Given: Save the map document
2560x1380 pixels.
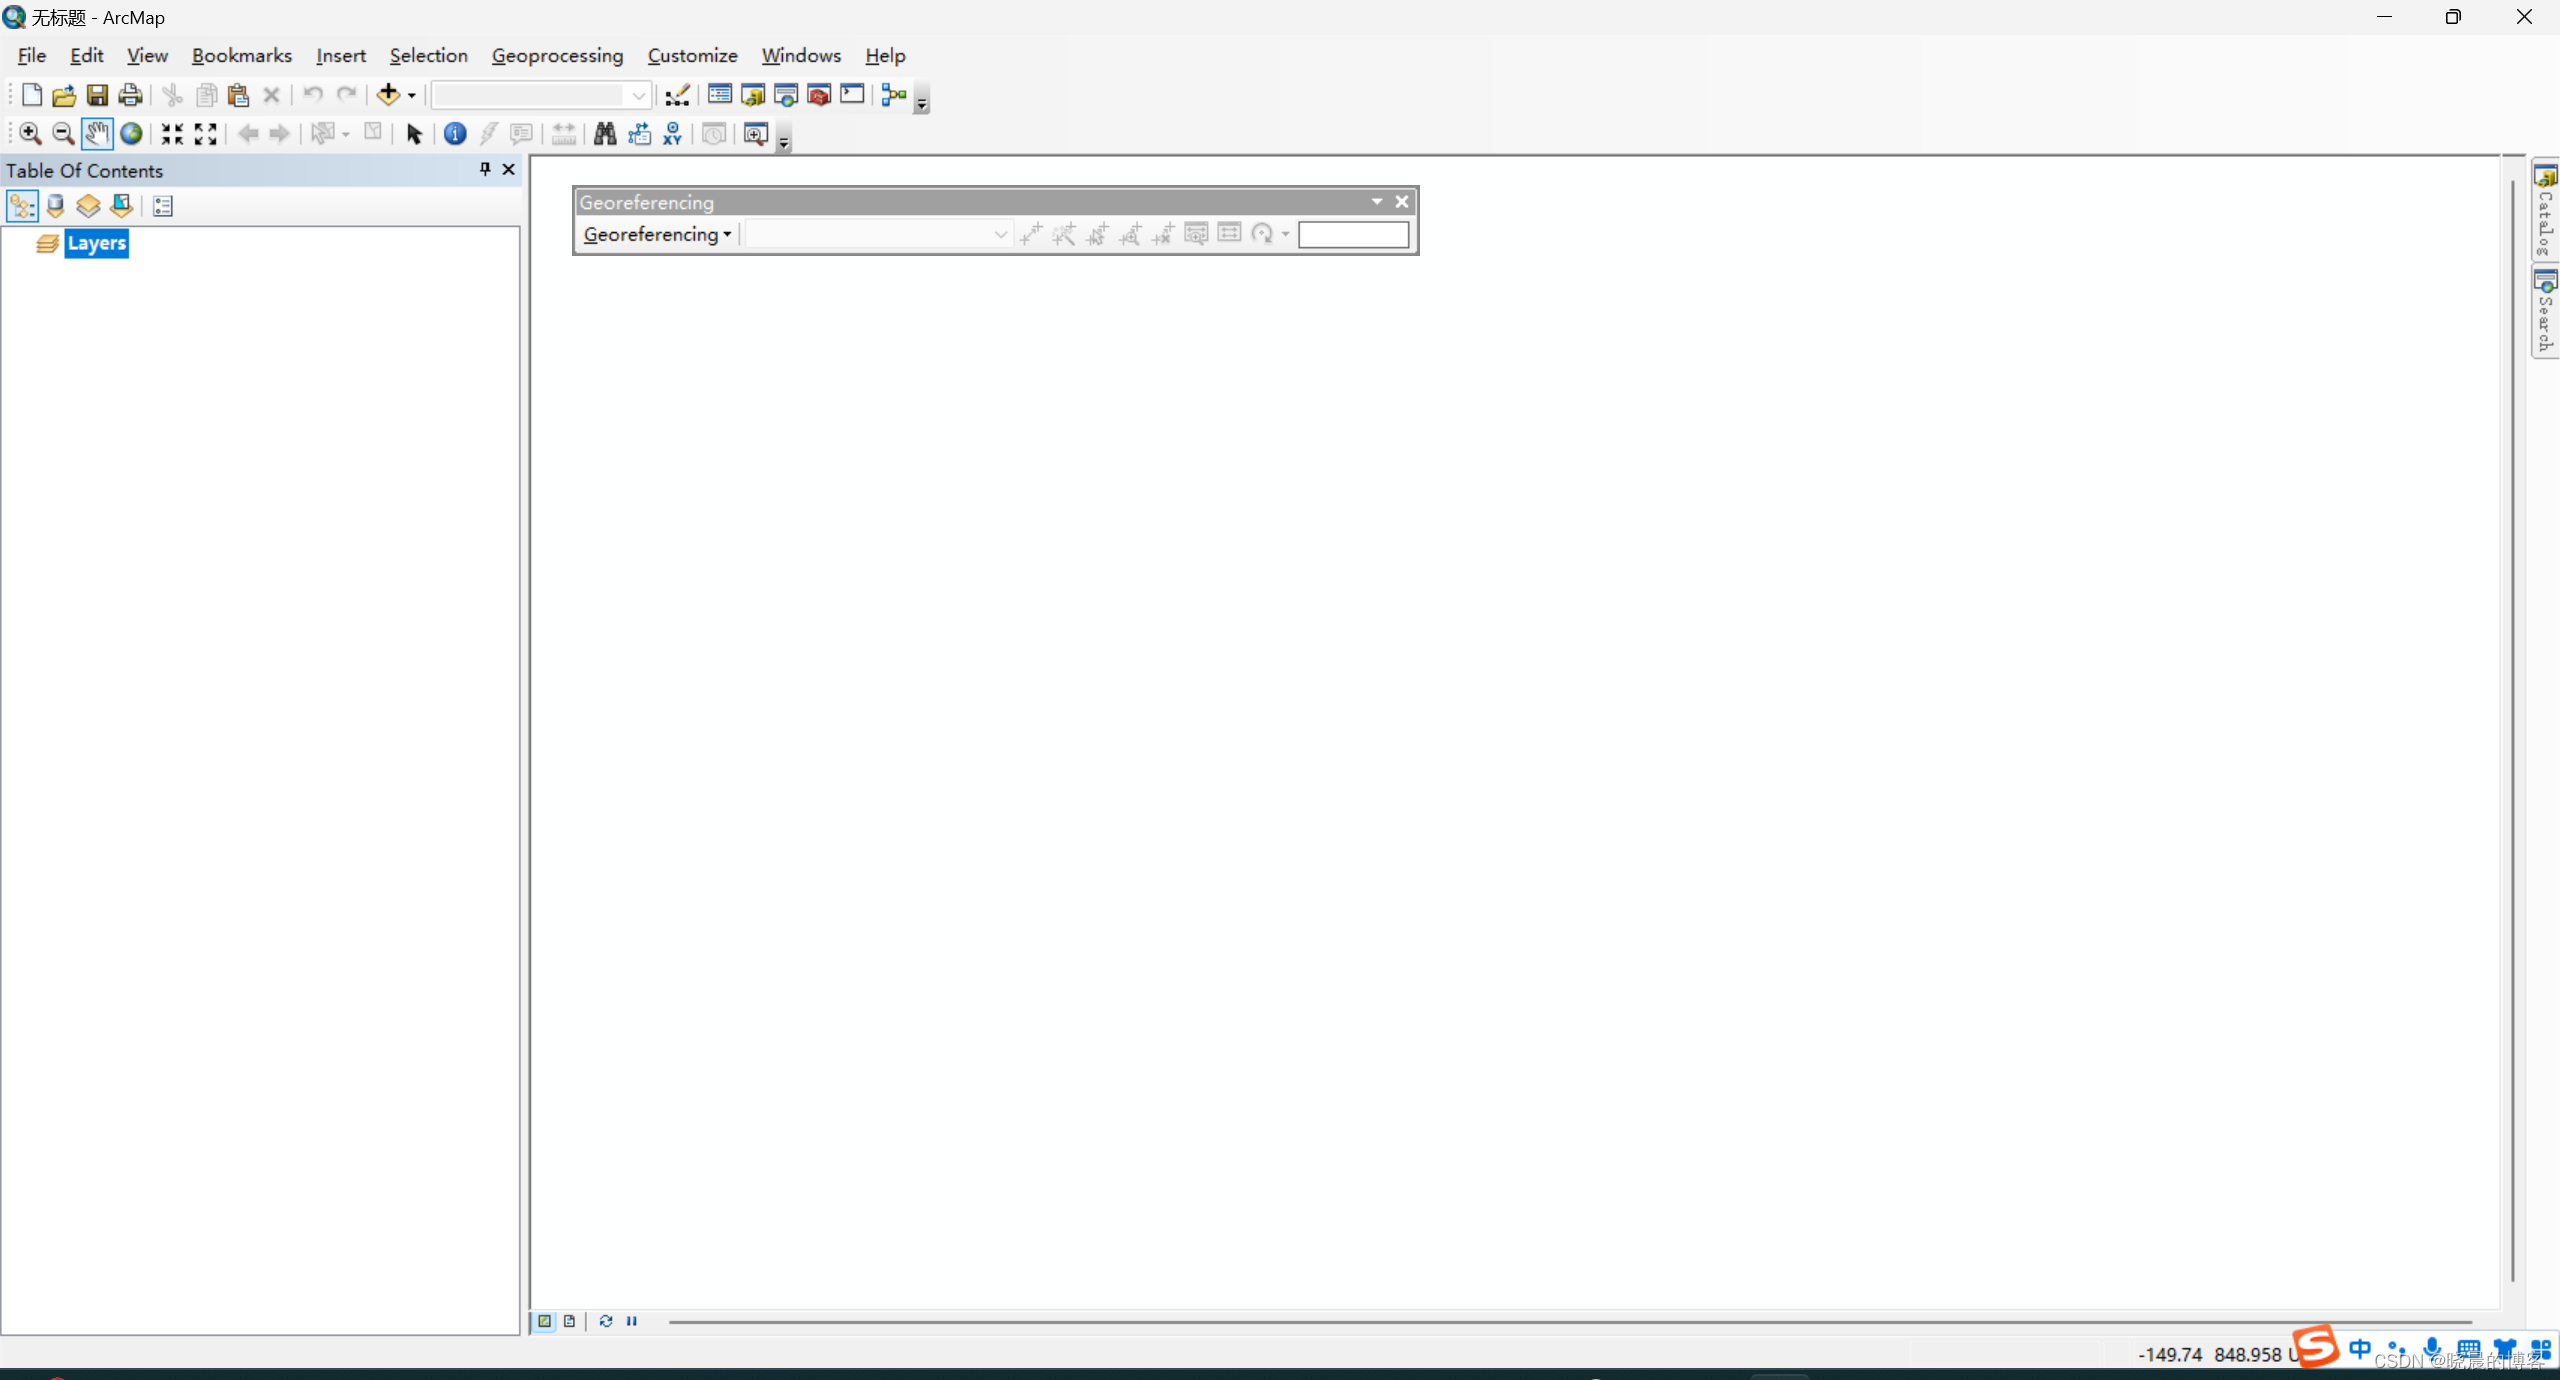Looking at the screenshot, I should tap(97, 95).
